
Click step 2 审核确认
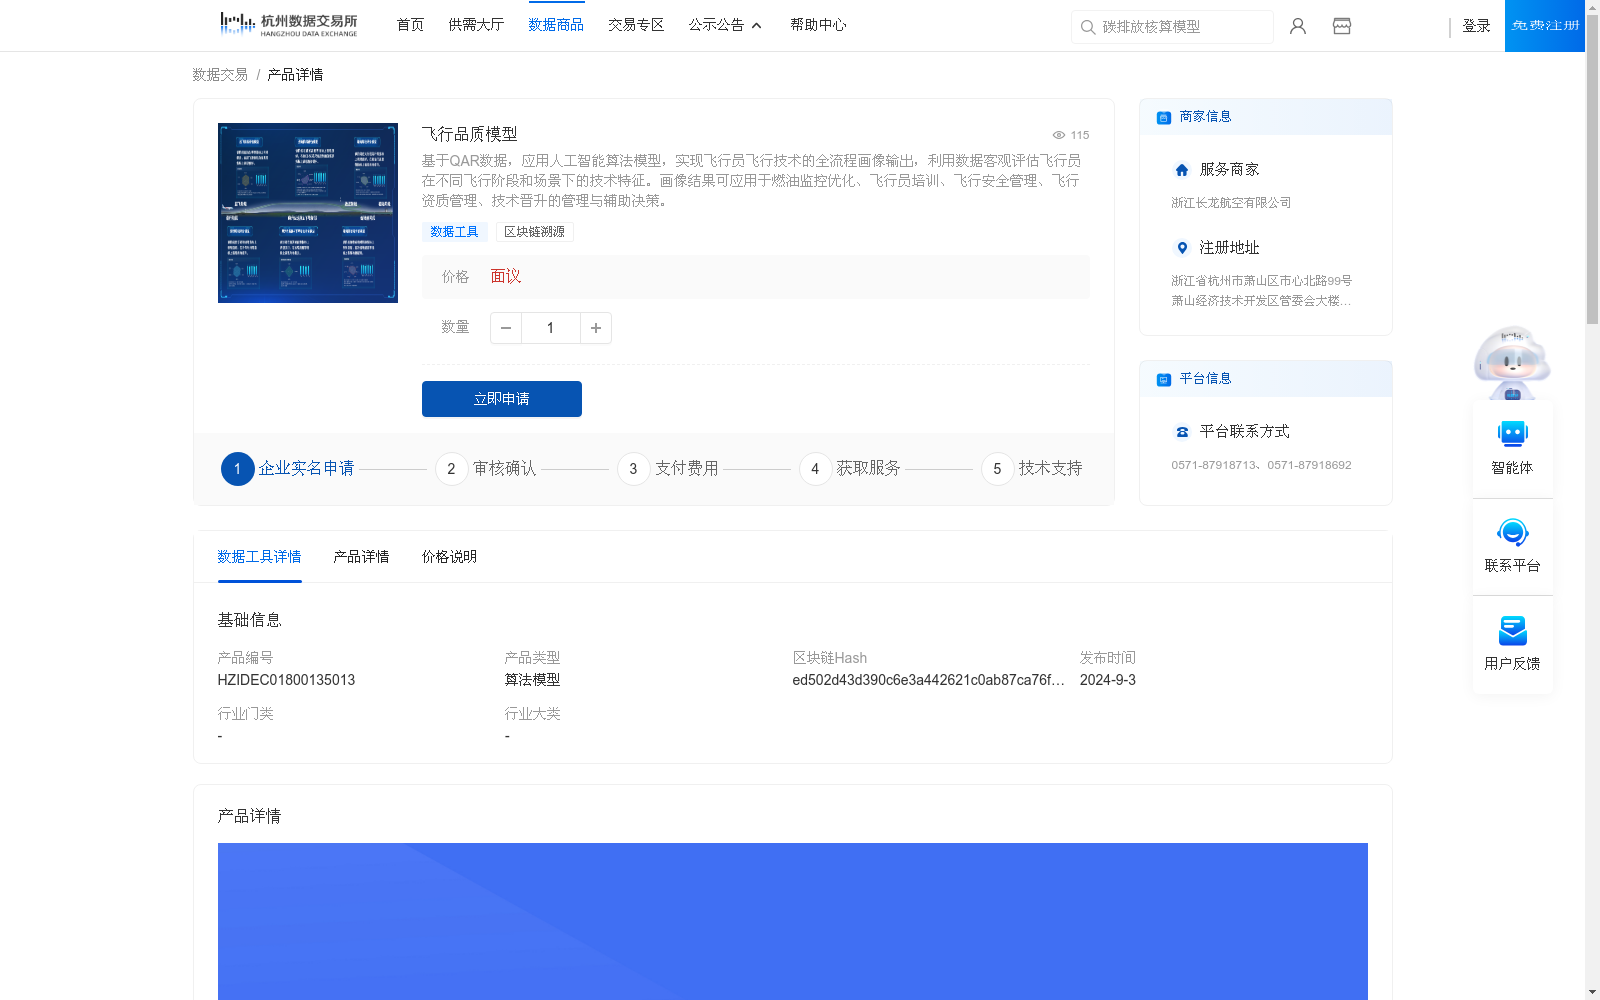pos(486,468)
